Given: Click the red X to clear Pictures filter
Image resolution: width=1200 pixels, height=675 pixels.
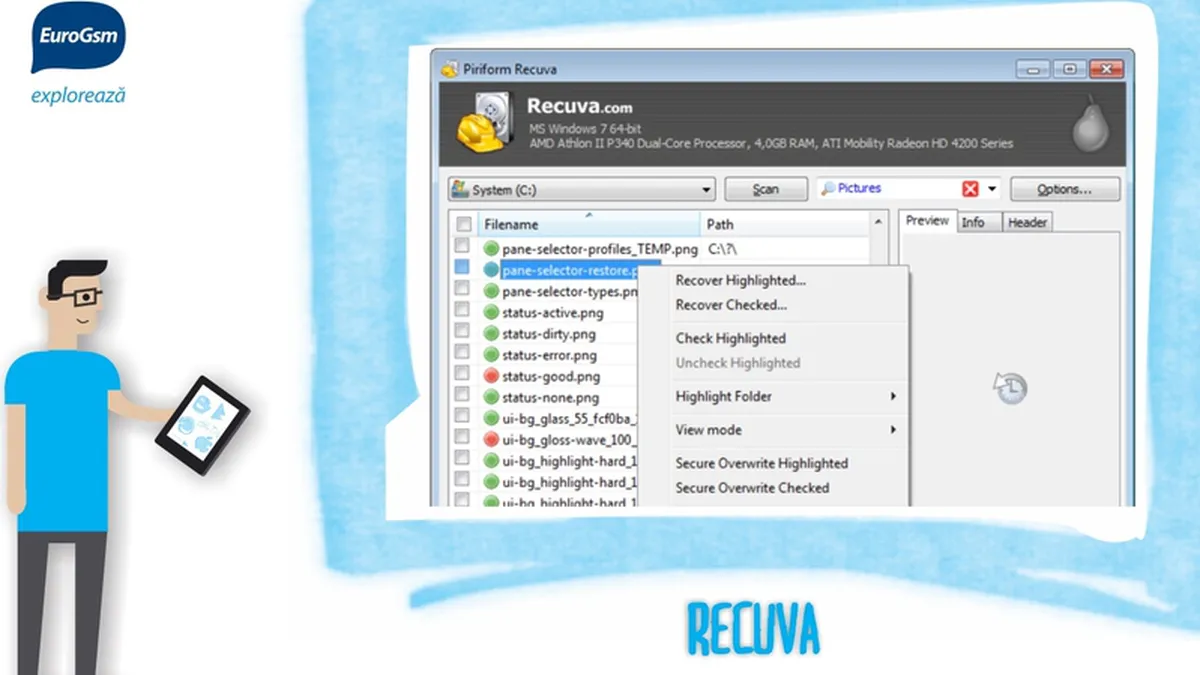Looking at the screenshot, I should (x=970, y=189).
